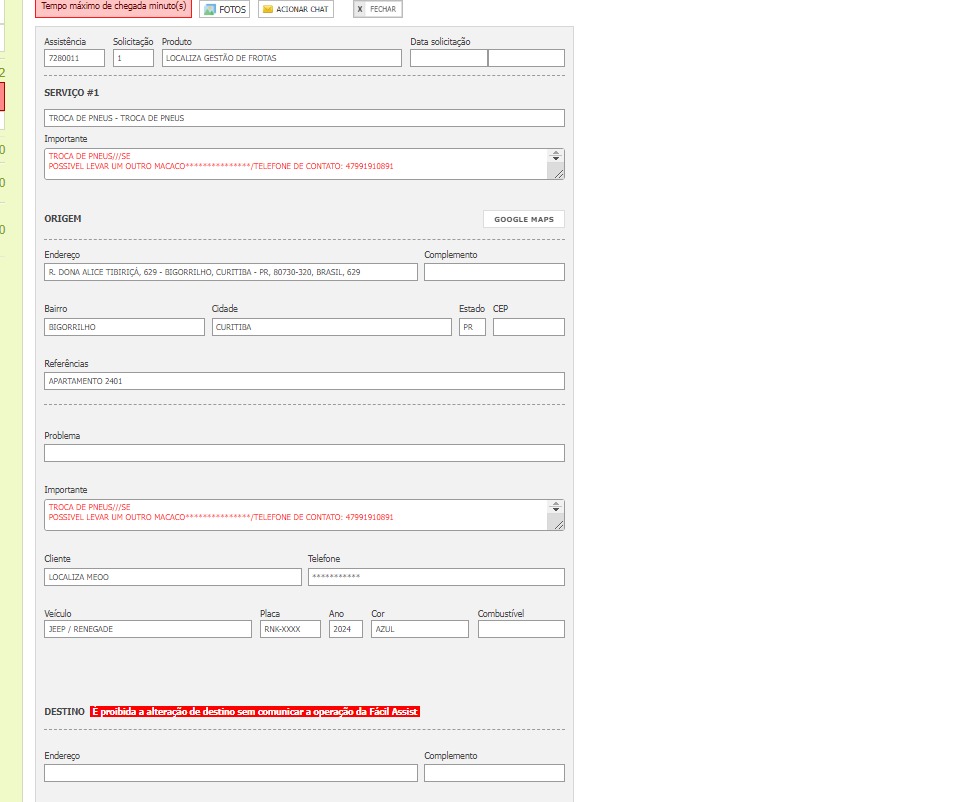The width and height of the screenshot is (980, 802).
Task: Click the TROCA DE PNEUS service field
Action: point(304,118)
